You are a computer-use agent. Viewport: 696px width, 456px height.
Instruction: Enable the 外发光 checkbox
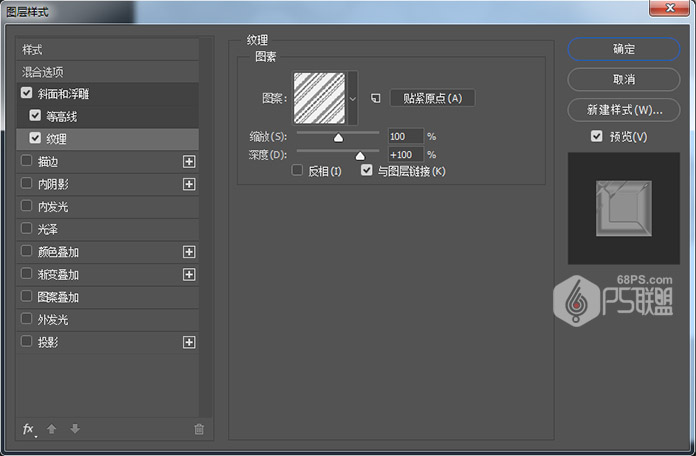pyautogui.click(x=26, y=319)
